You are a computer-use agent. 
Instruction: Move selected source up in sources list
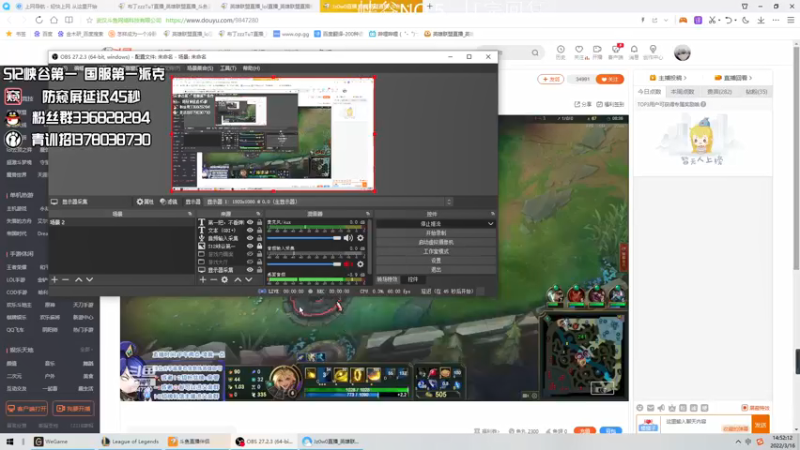(238, 280)
